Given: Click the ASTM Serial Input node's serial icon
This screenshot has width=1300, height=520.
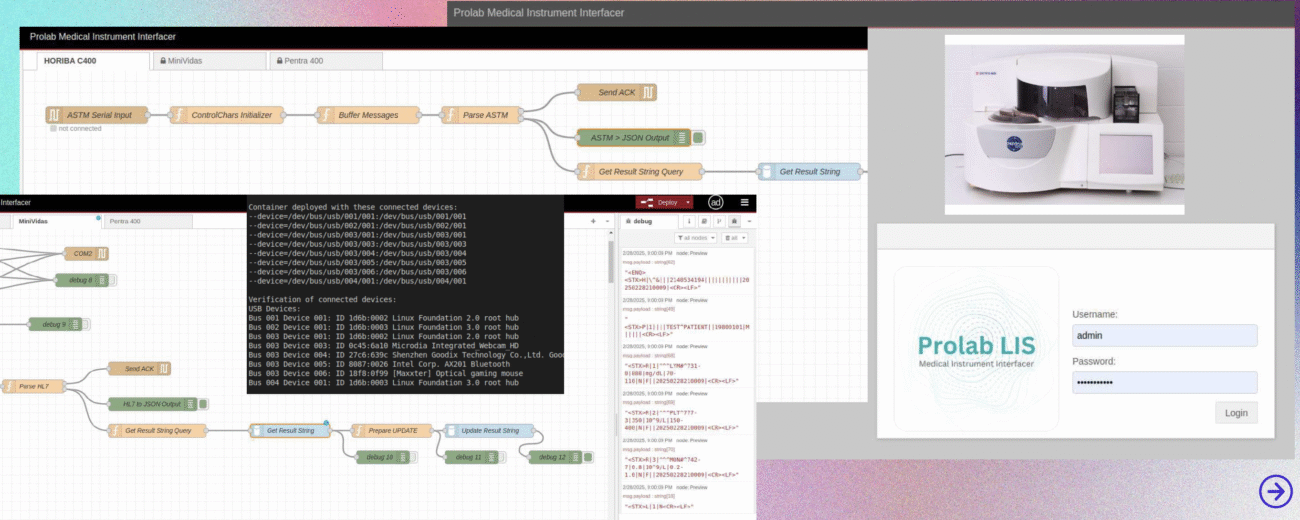Looking at the screenshot, I should click(56, 115).
